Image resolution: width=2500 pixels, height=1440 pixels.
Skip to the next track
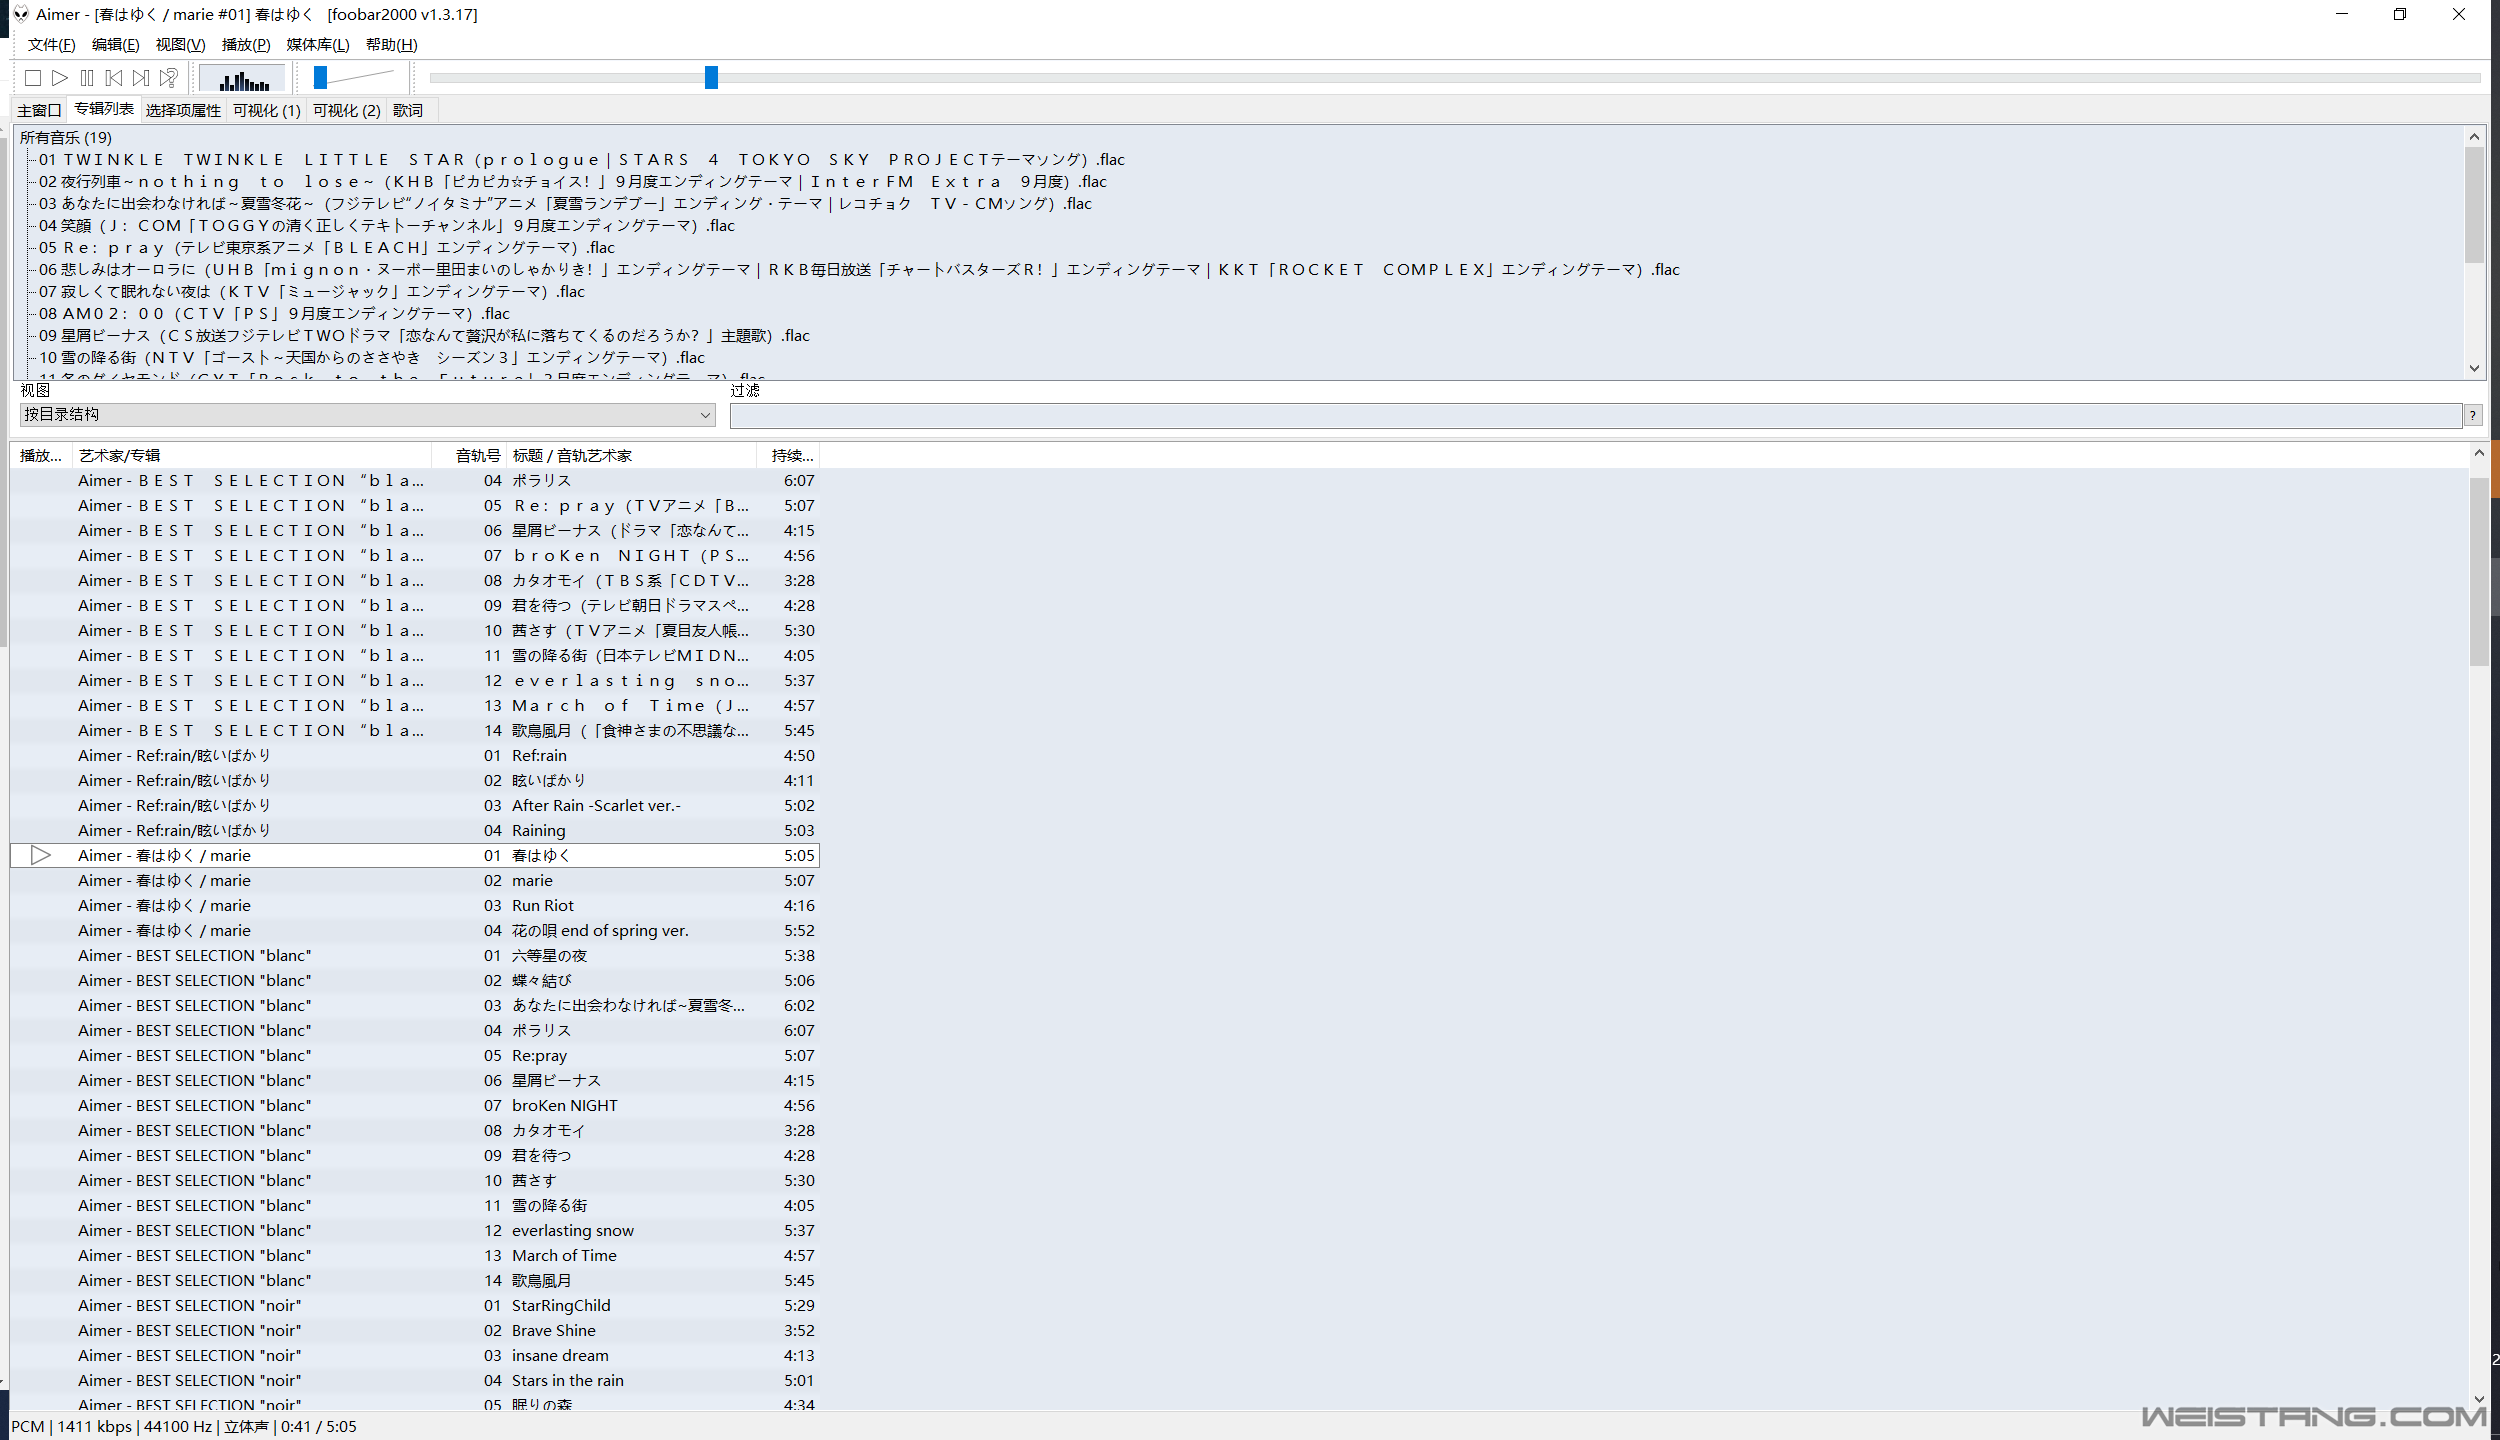point(141,78)
